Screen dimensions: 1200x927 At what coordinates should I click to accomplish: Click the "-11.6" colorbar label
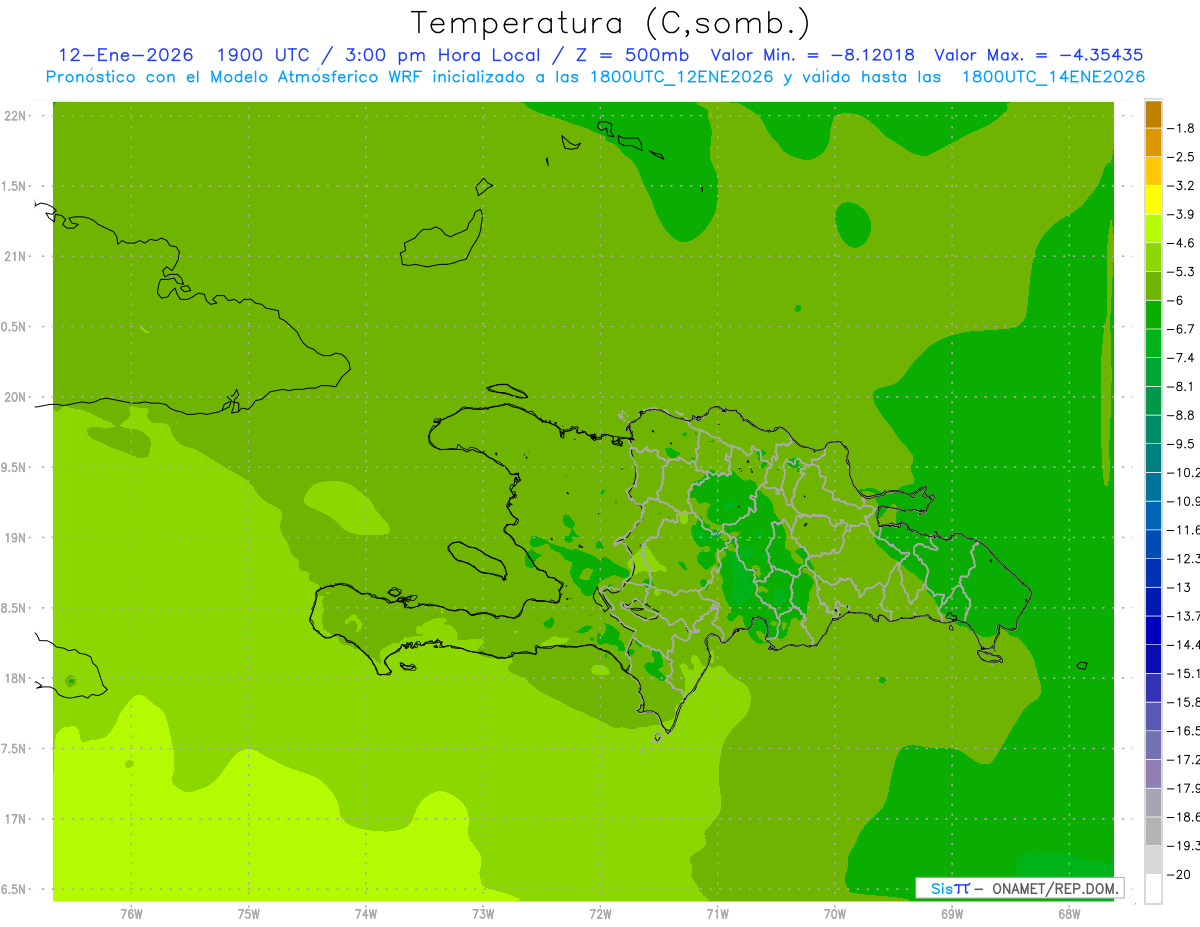click(1183, 529)
